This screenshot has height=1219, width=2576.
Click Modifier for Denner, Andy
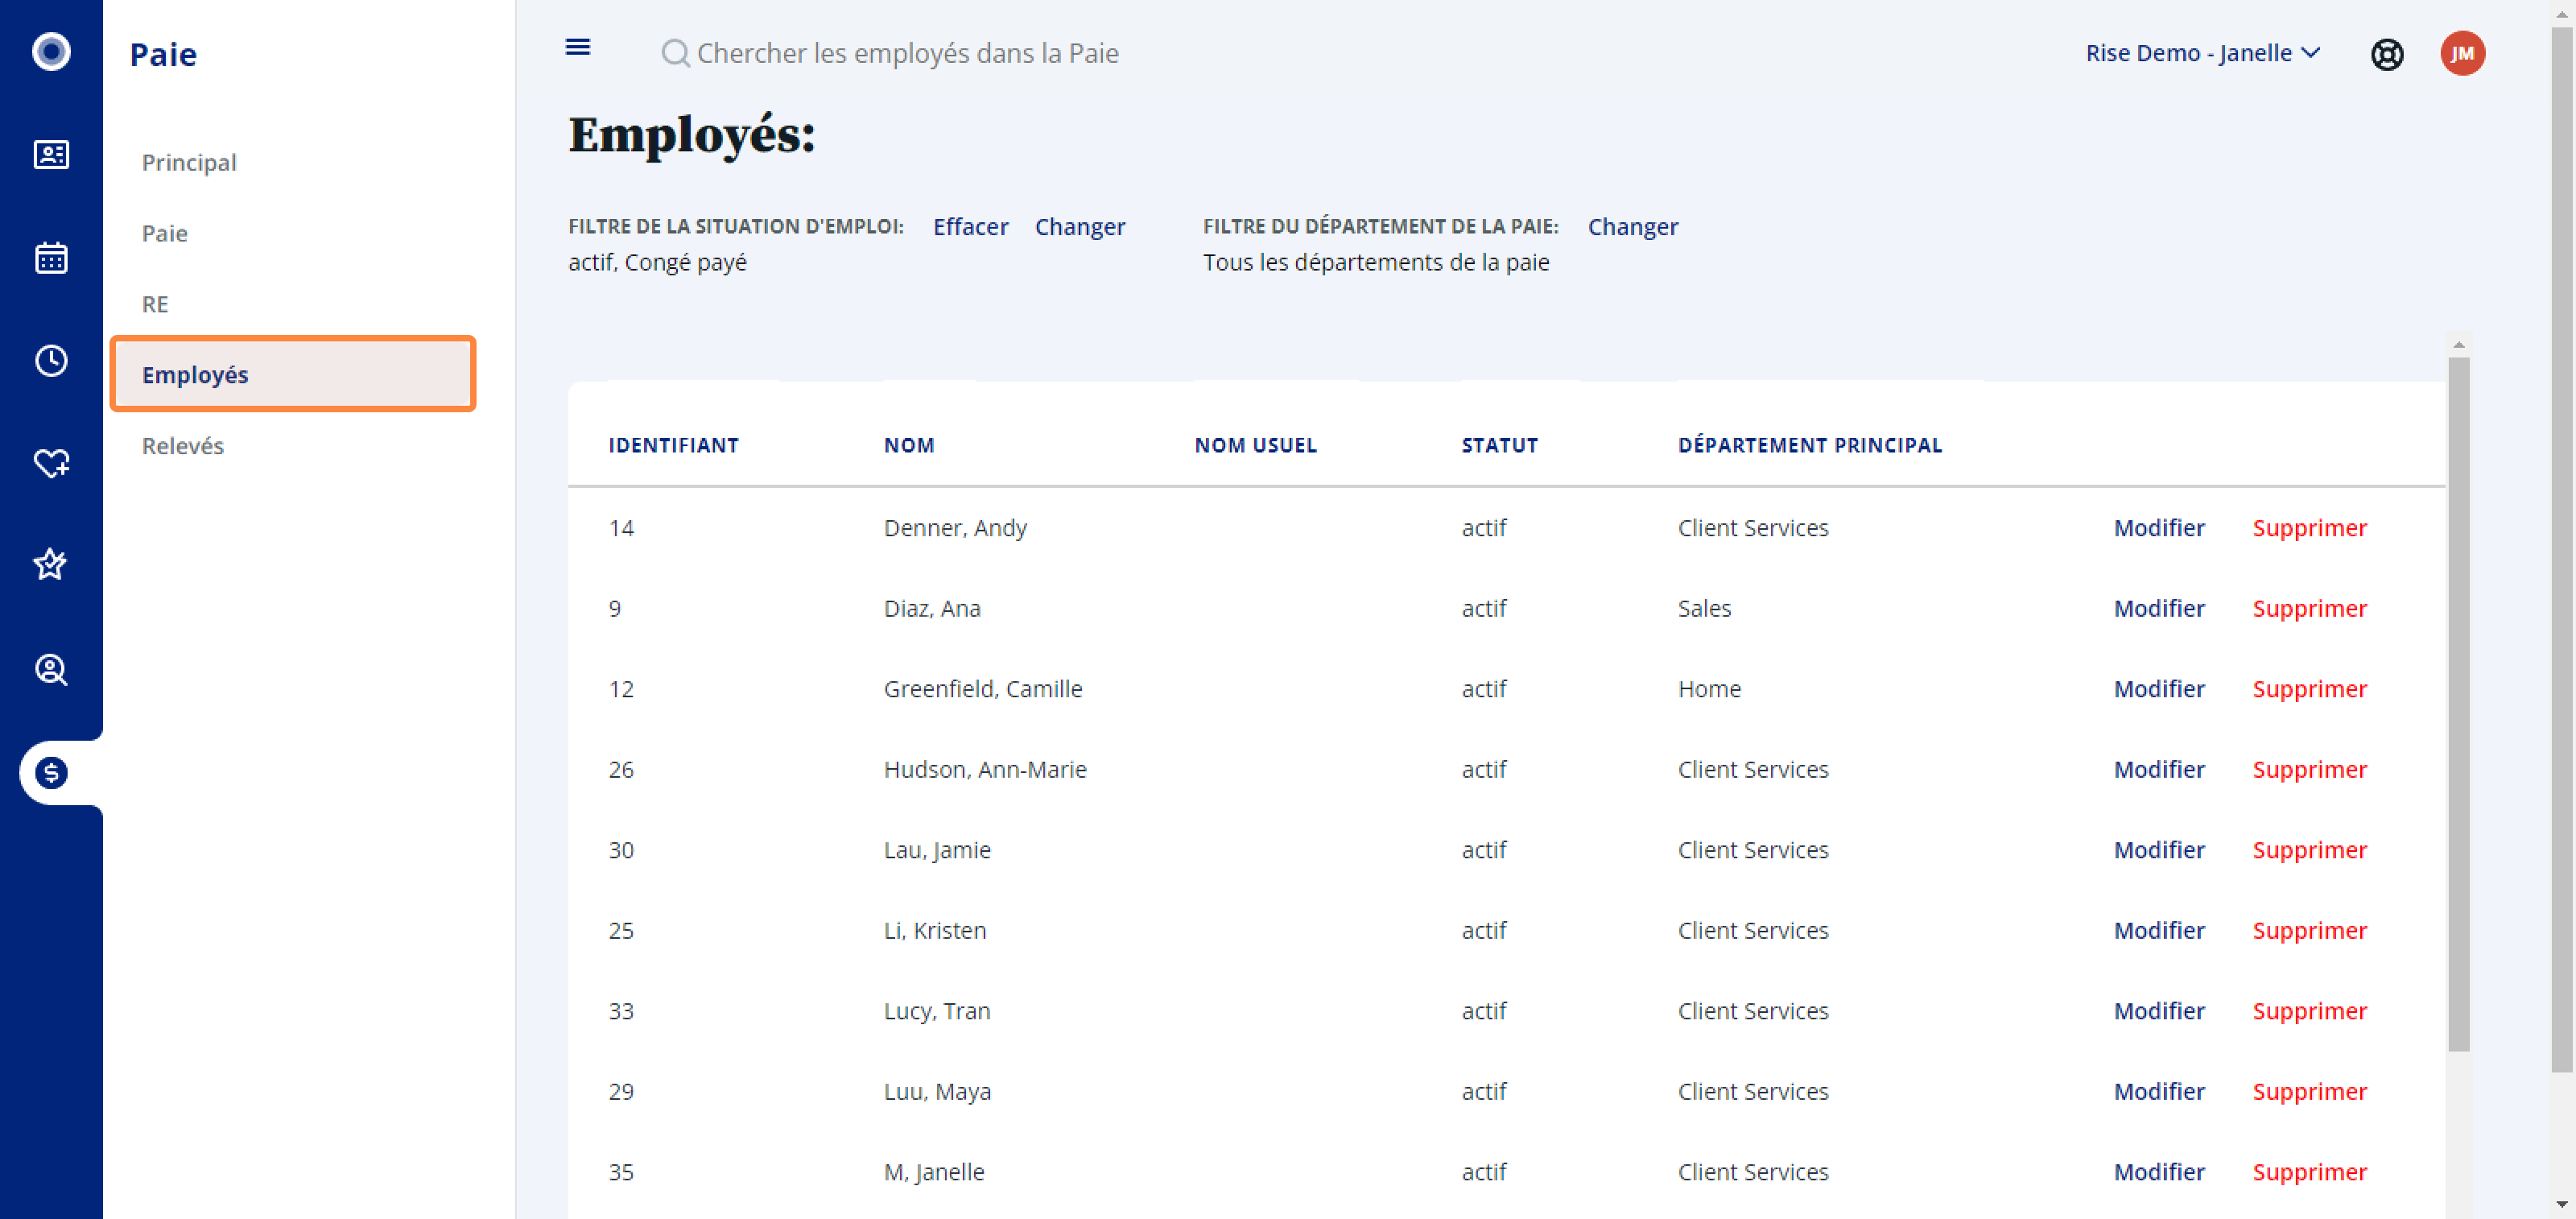click(2159, 528)
